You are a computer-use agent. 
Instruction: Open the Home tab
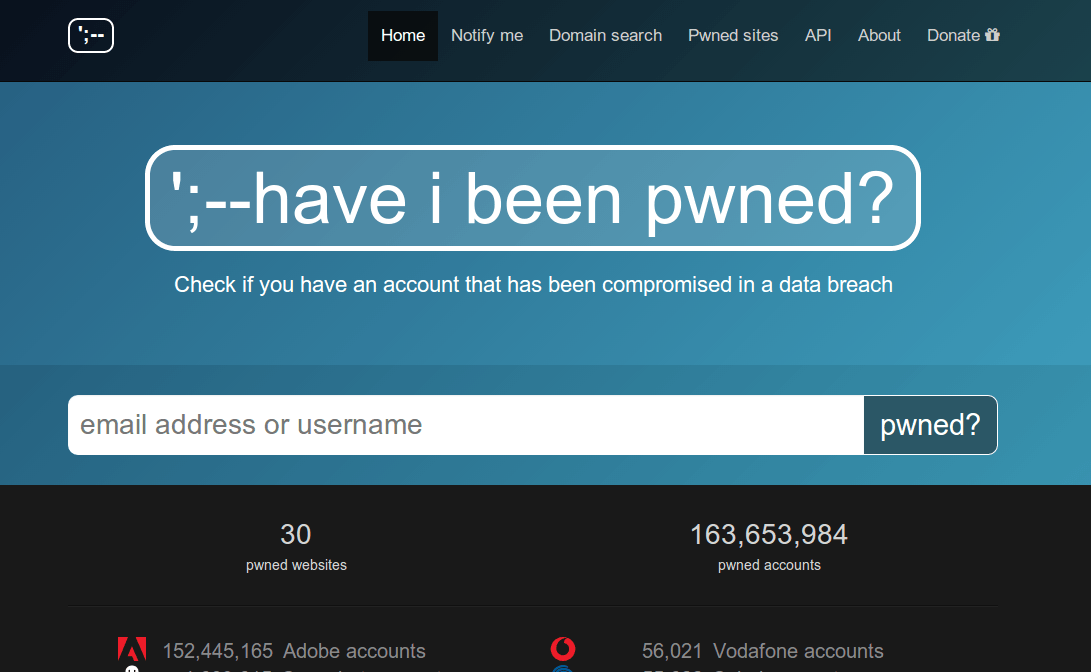click(403, 36)
